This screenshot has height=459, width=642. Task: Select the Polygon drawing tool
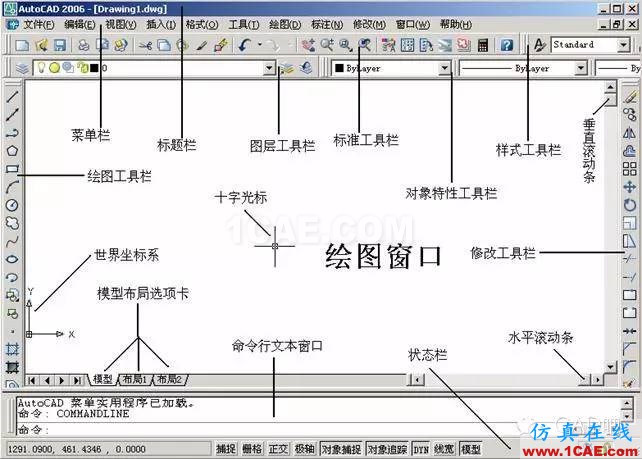(x=12, y=151)
